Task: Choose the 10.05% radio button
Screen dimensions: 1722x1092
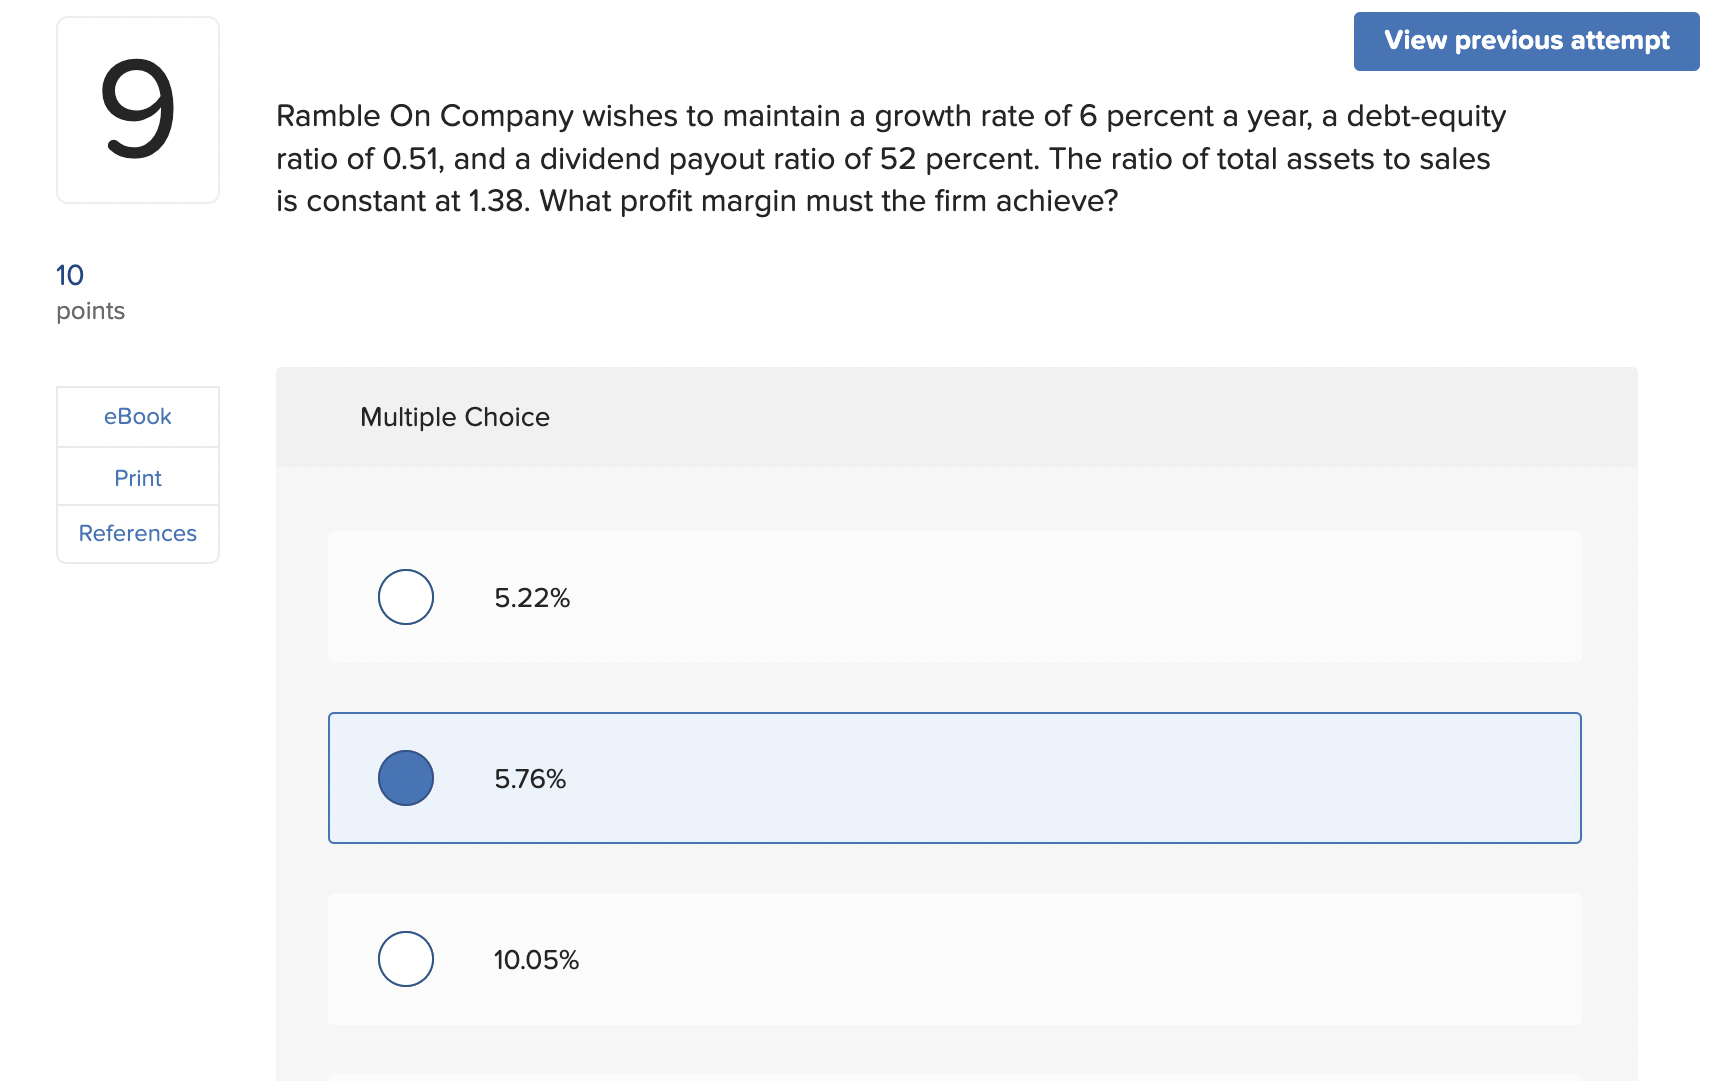Action: [x=406, y=959]
